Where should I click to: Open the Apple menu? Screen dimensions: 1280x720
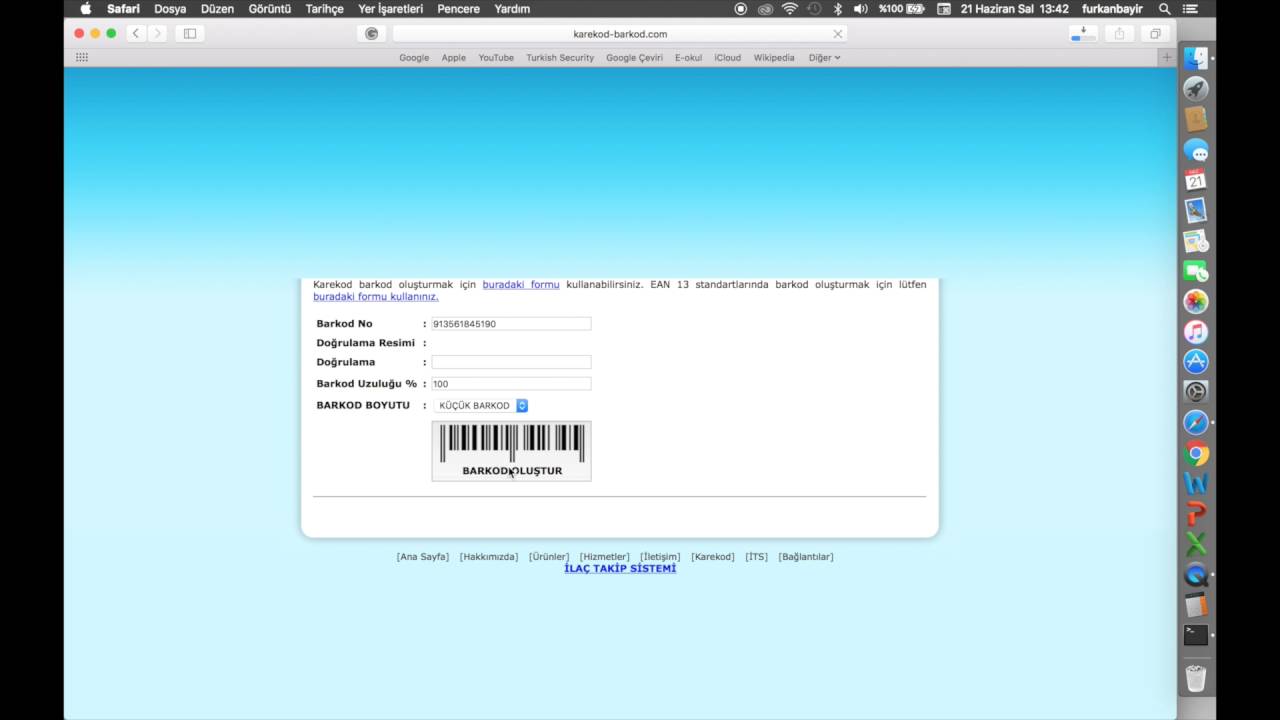tap(86, 9)
